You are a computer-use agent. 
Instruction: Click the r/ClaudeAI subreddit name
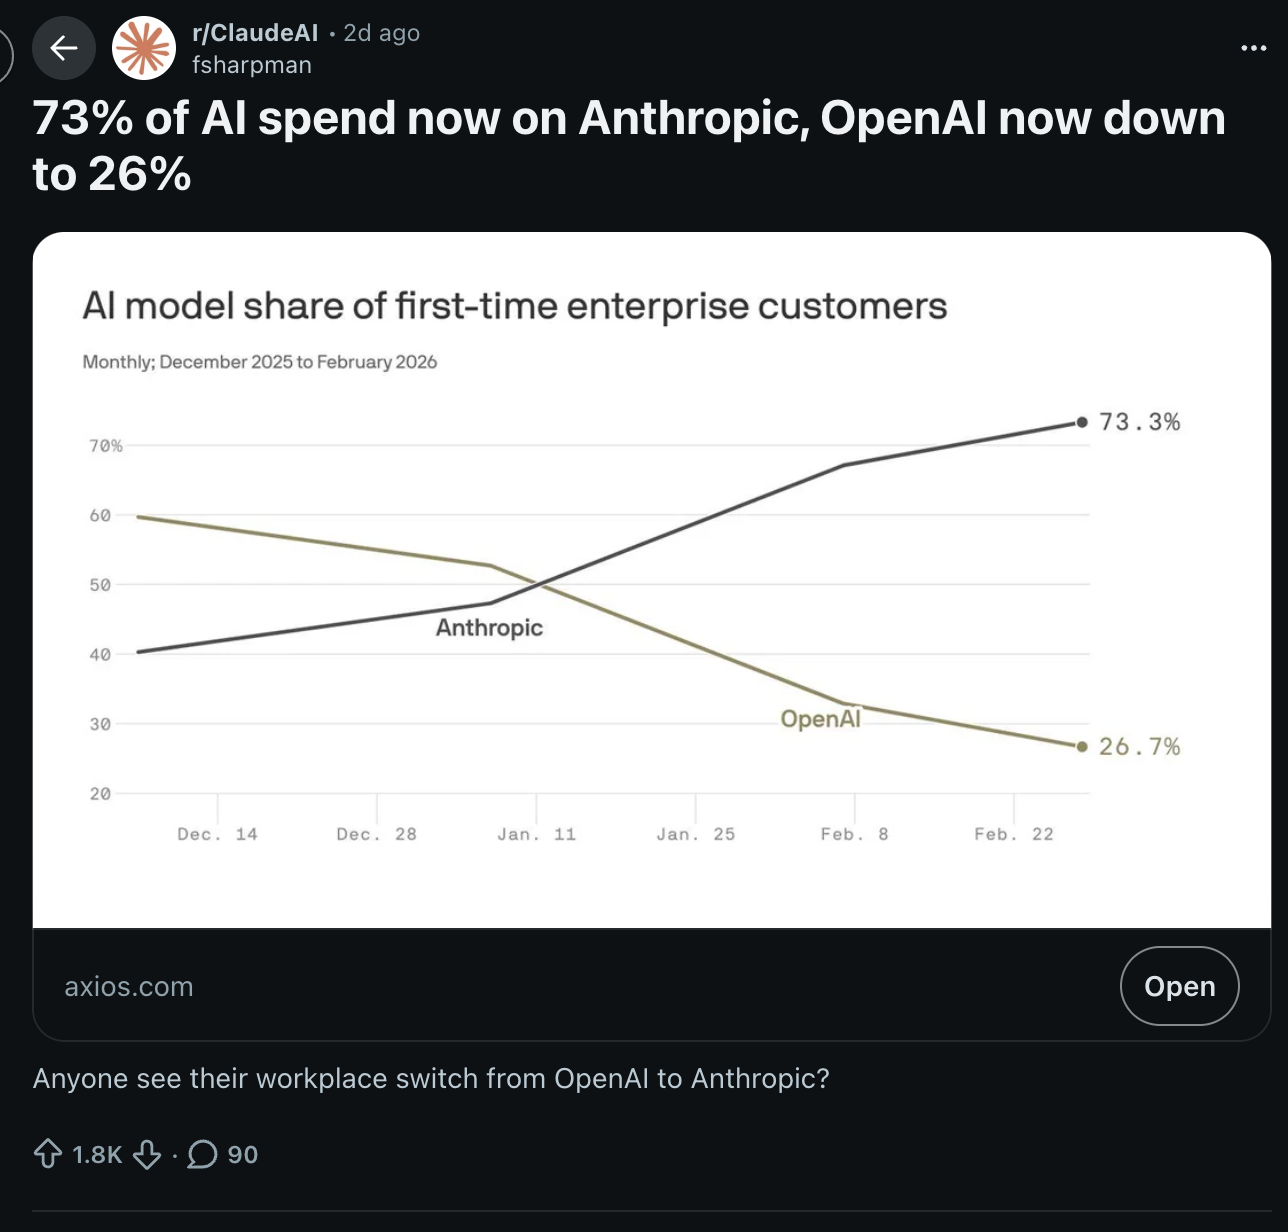pos(255,33)
